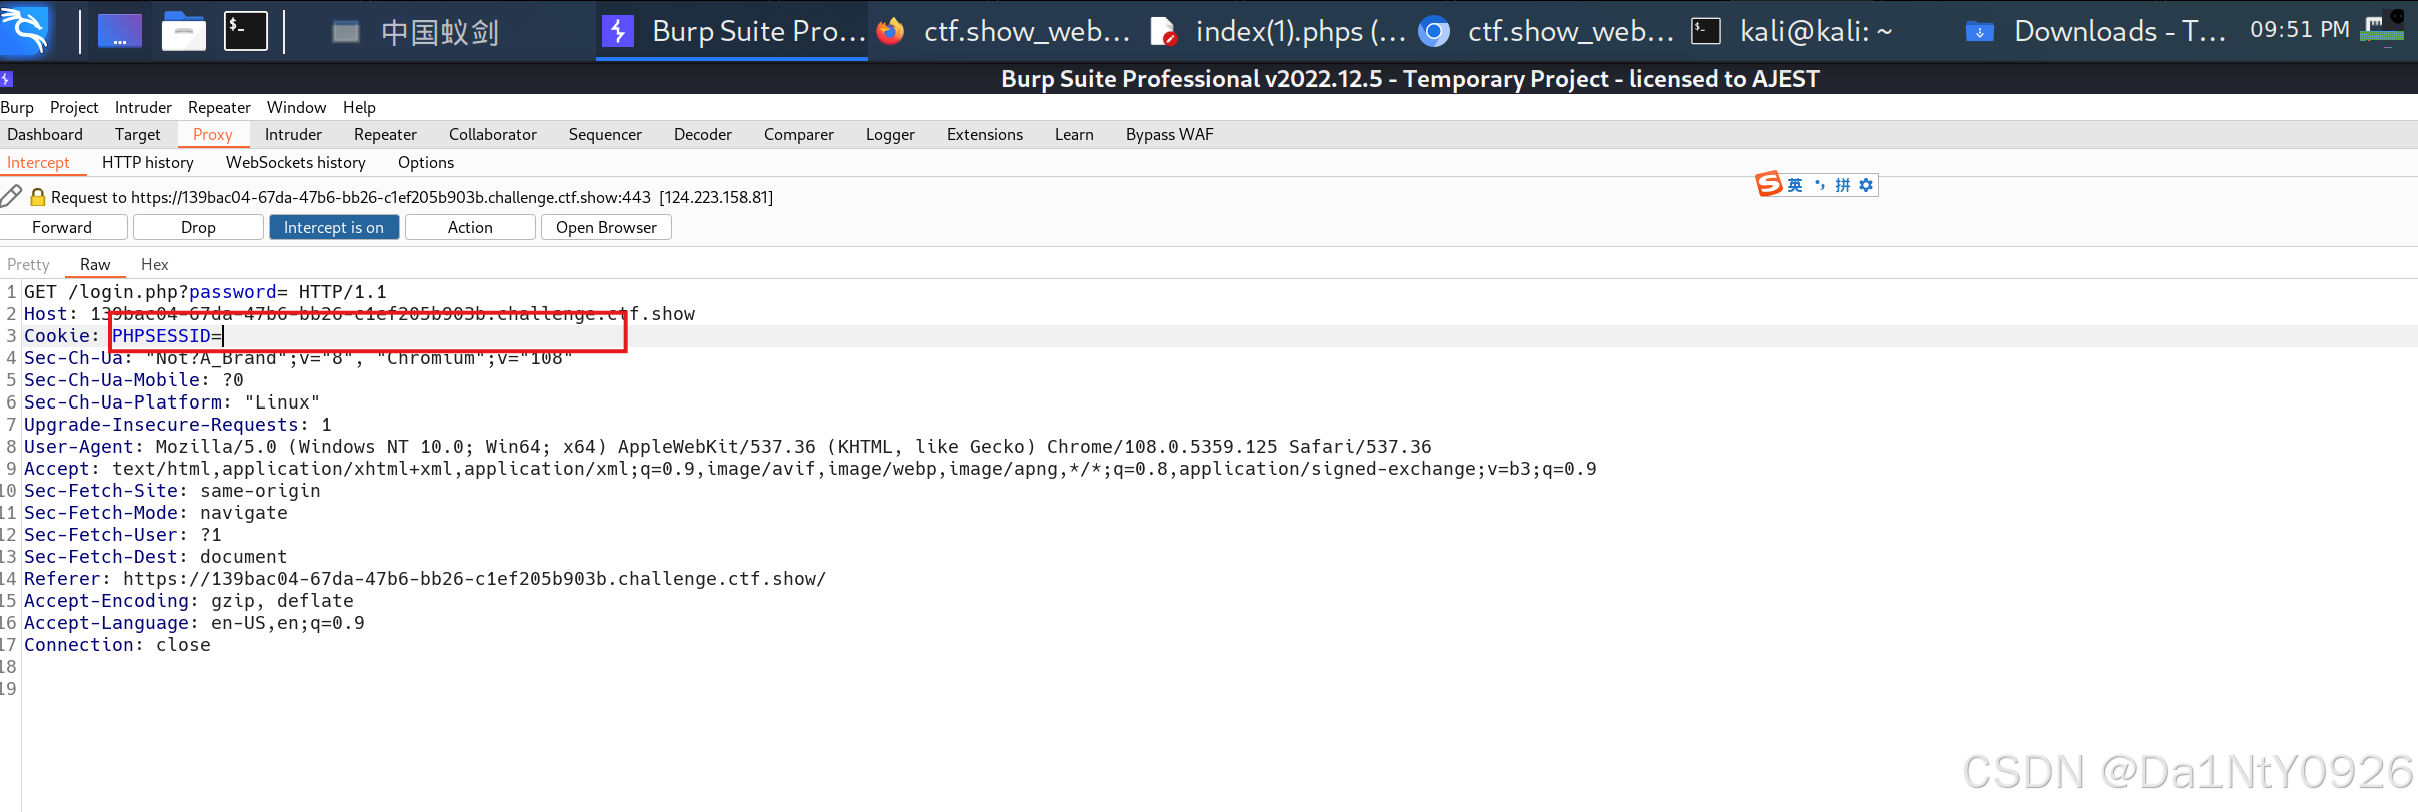The width and height of the screenshot is (2418, 812).
Task: Select the Proxy tab
Action: coord(213,134)
